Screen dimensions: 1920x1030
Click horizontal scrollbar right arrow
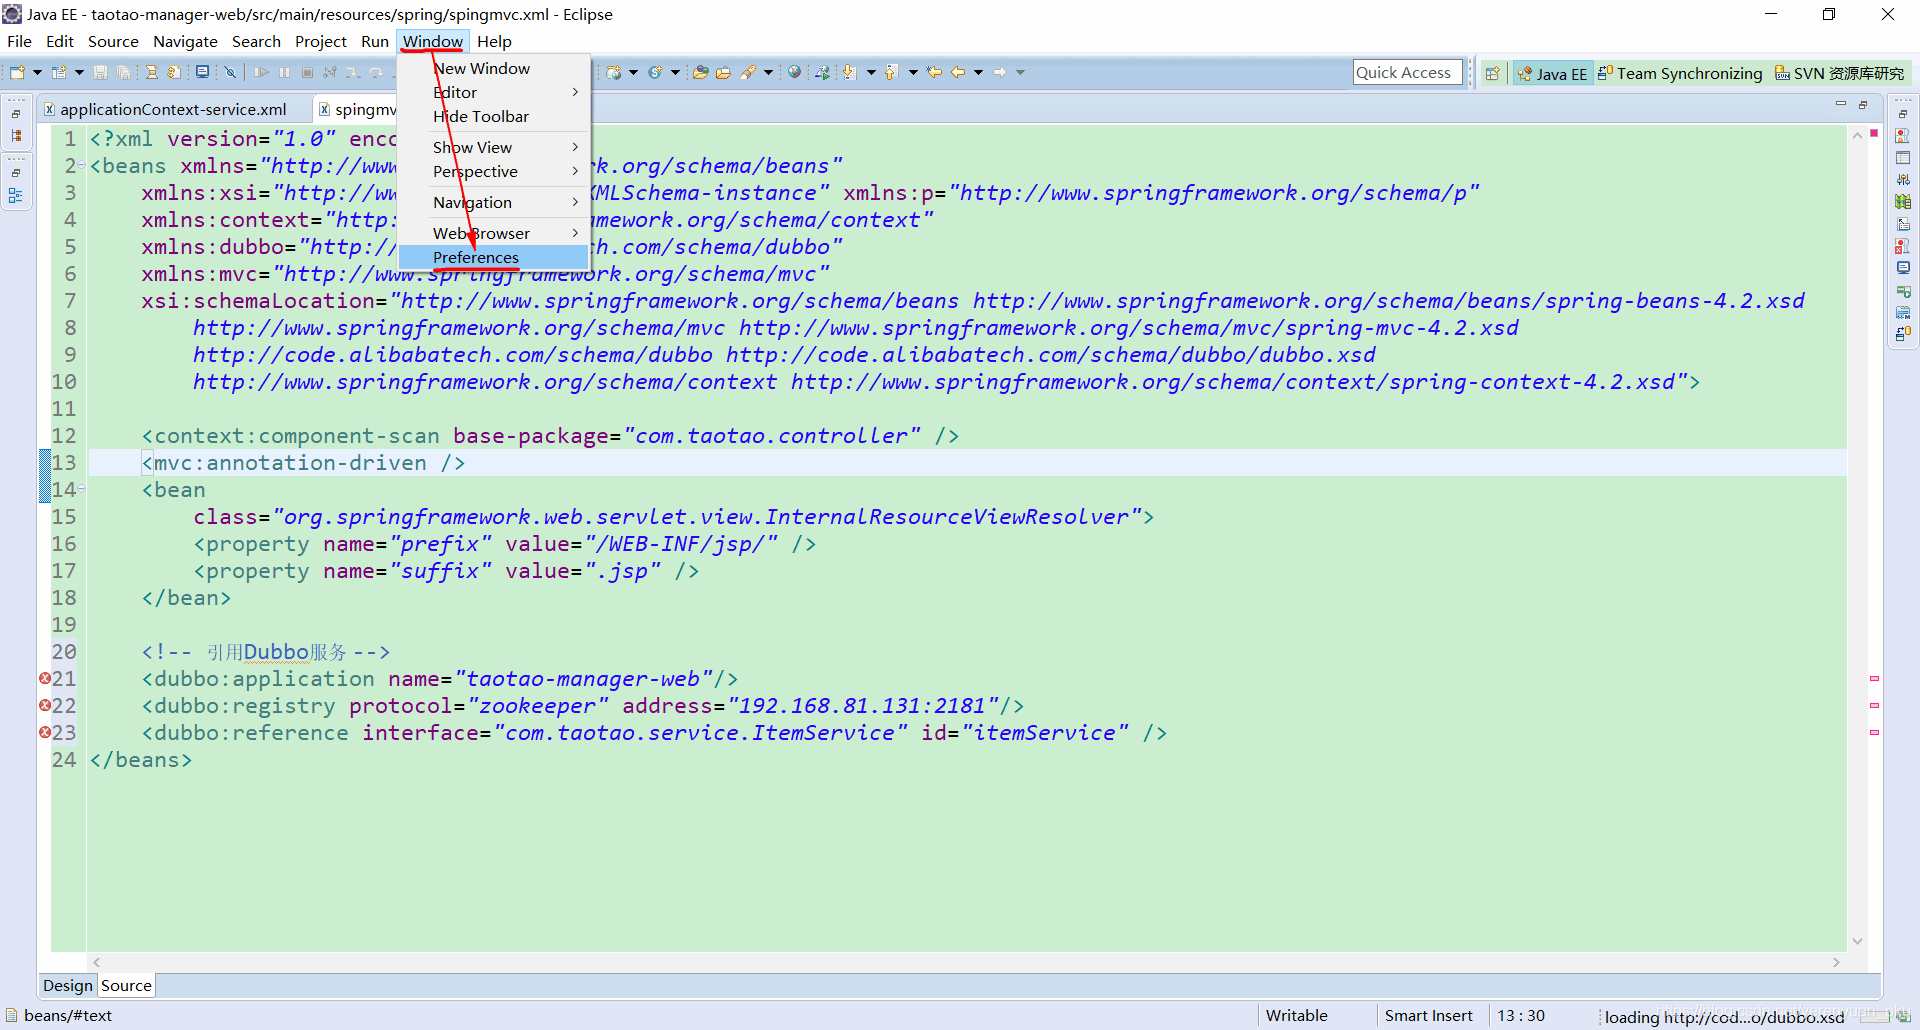(1836, 962)
